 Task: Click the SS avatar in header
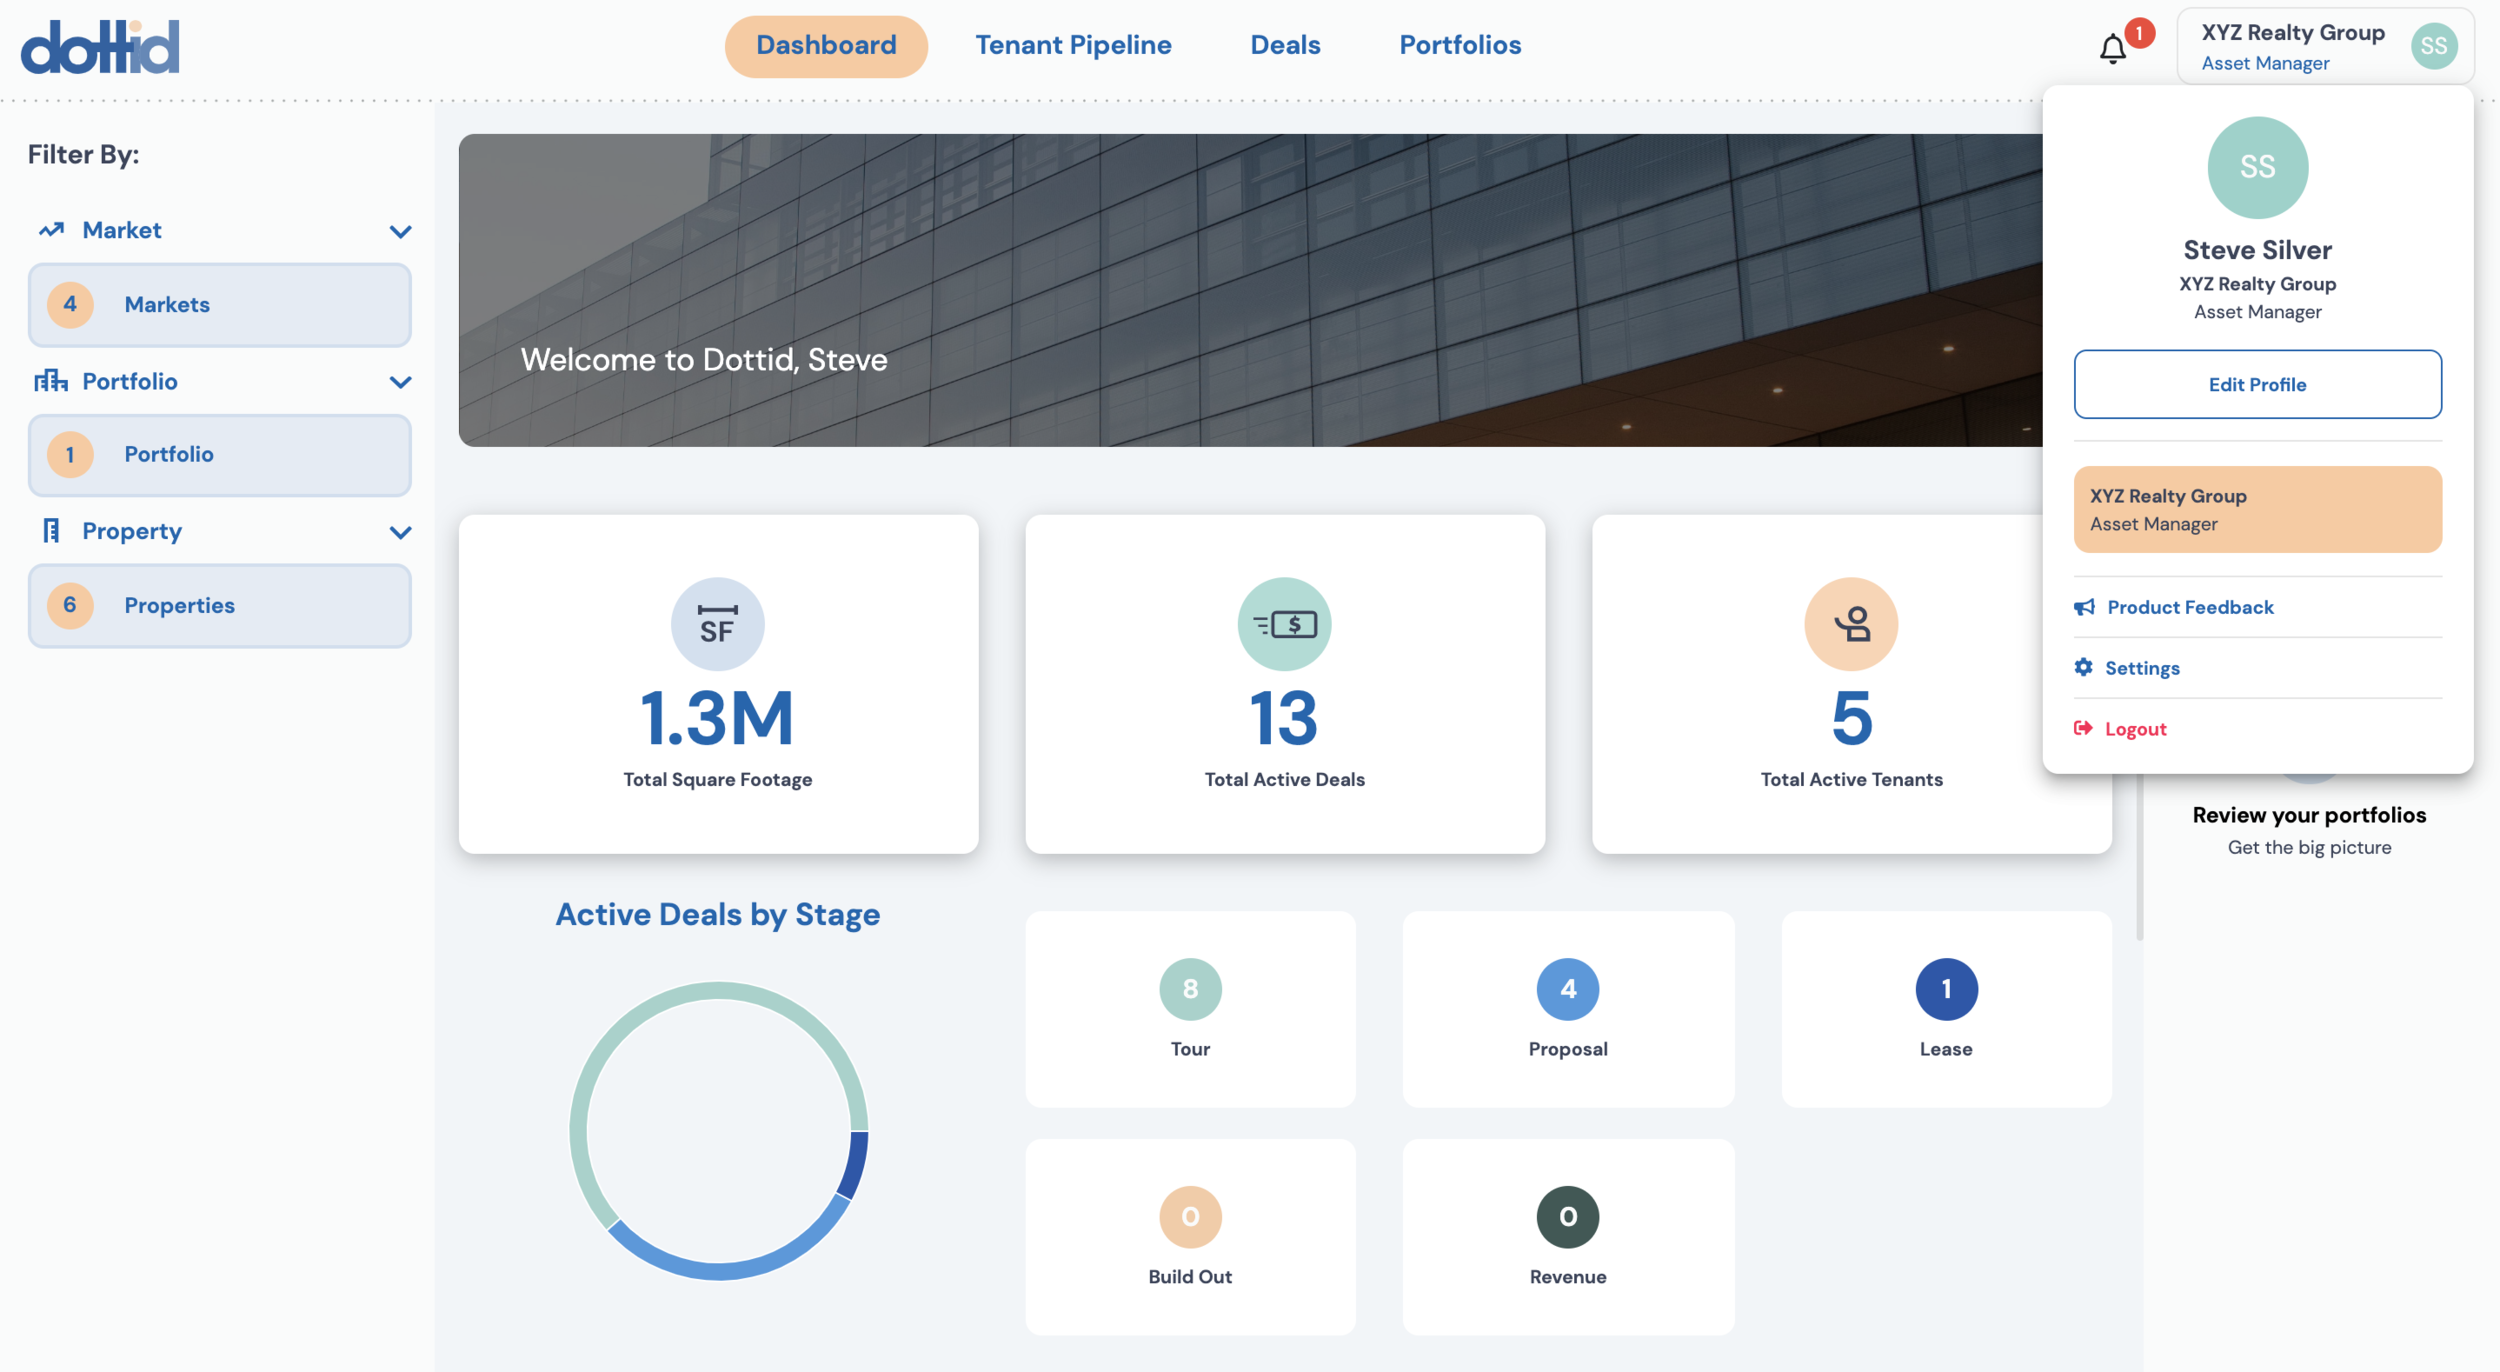click(2433, 46)
